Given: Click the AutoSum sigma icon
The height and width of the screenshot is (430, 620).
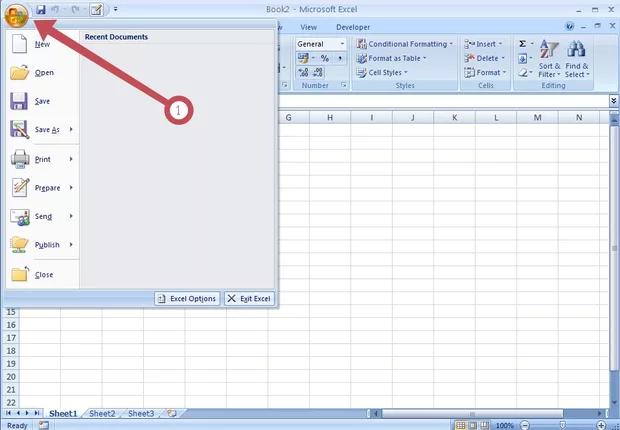Looking at the screenshot, I should (522, 44).
